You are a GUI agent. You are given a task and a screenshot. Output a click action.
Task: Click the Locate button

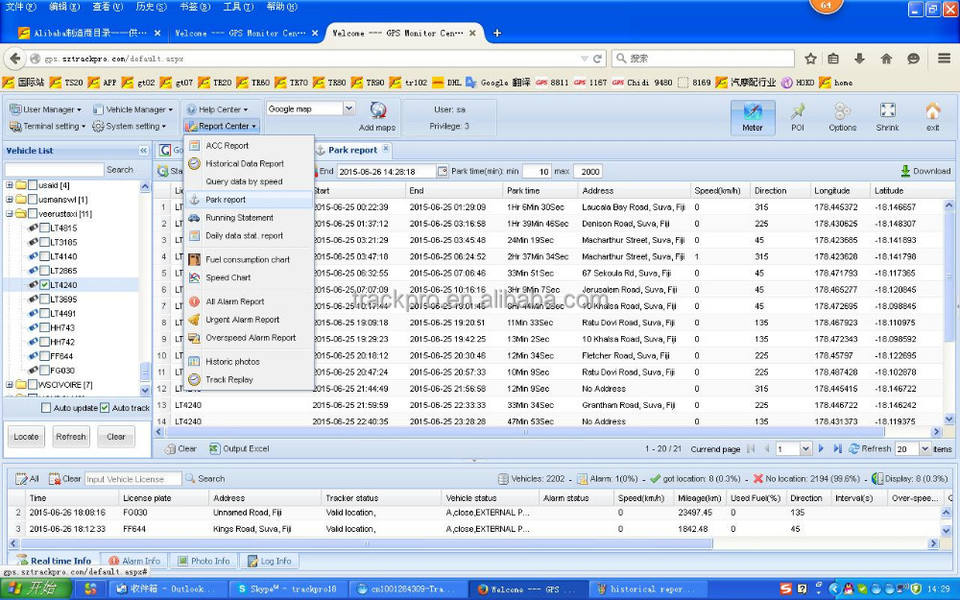click(26, 437)
